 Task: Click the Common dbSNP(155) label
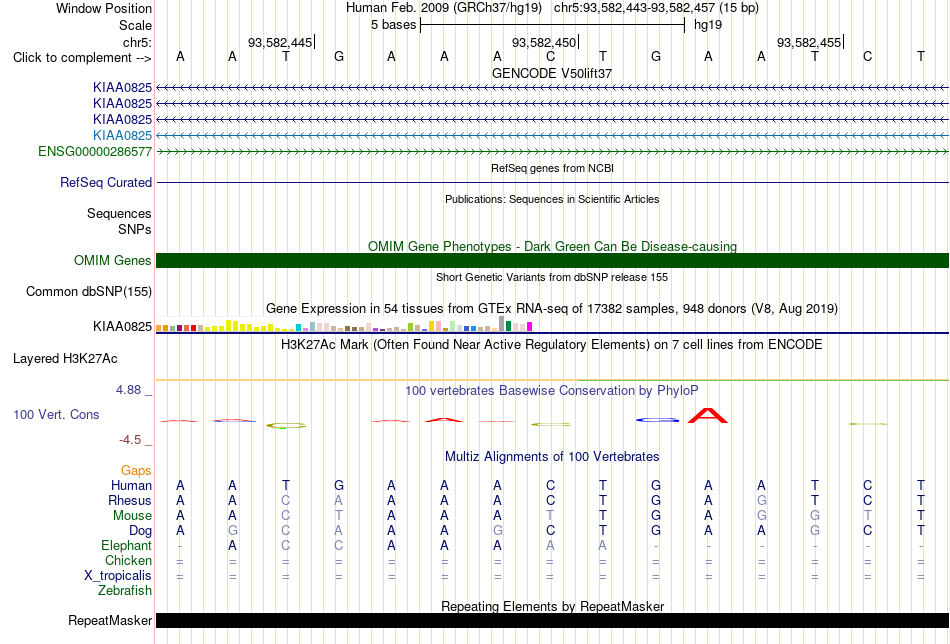89,291
